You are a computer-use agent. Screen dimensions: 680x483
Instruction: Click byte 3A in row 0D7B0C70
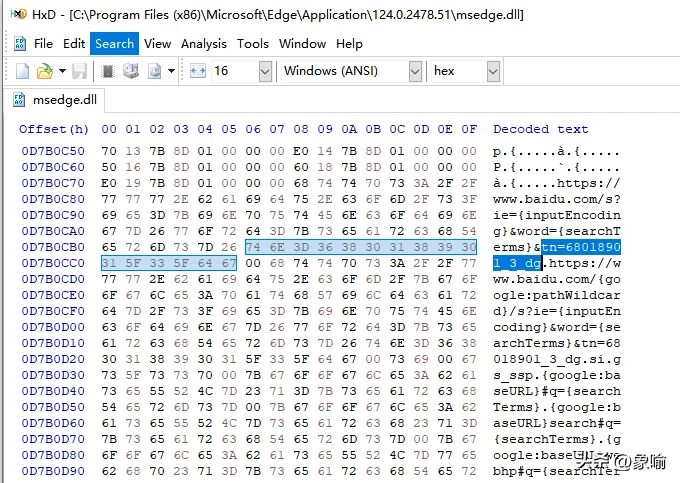(x=421, y=183)
